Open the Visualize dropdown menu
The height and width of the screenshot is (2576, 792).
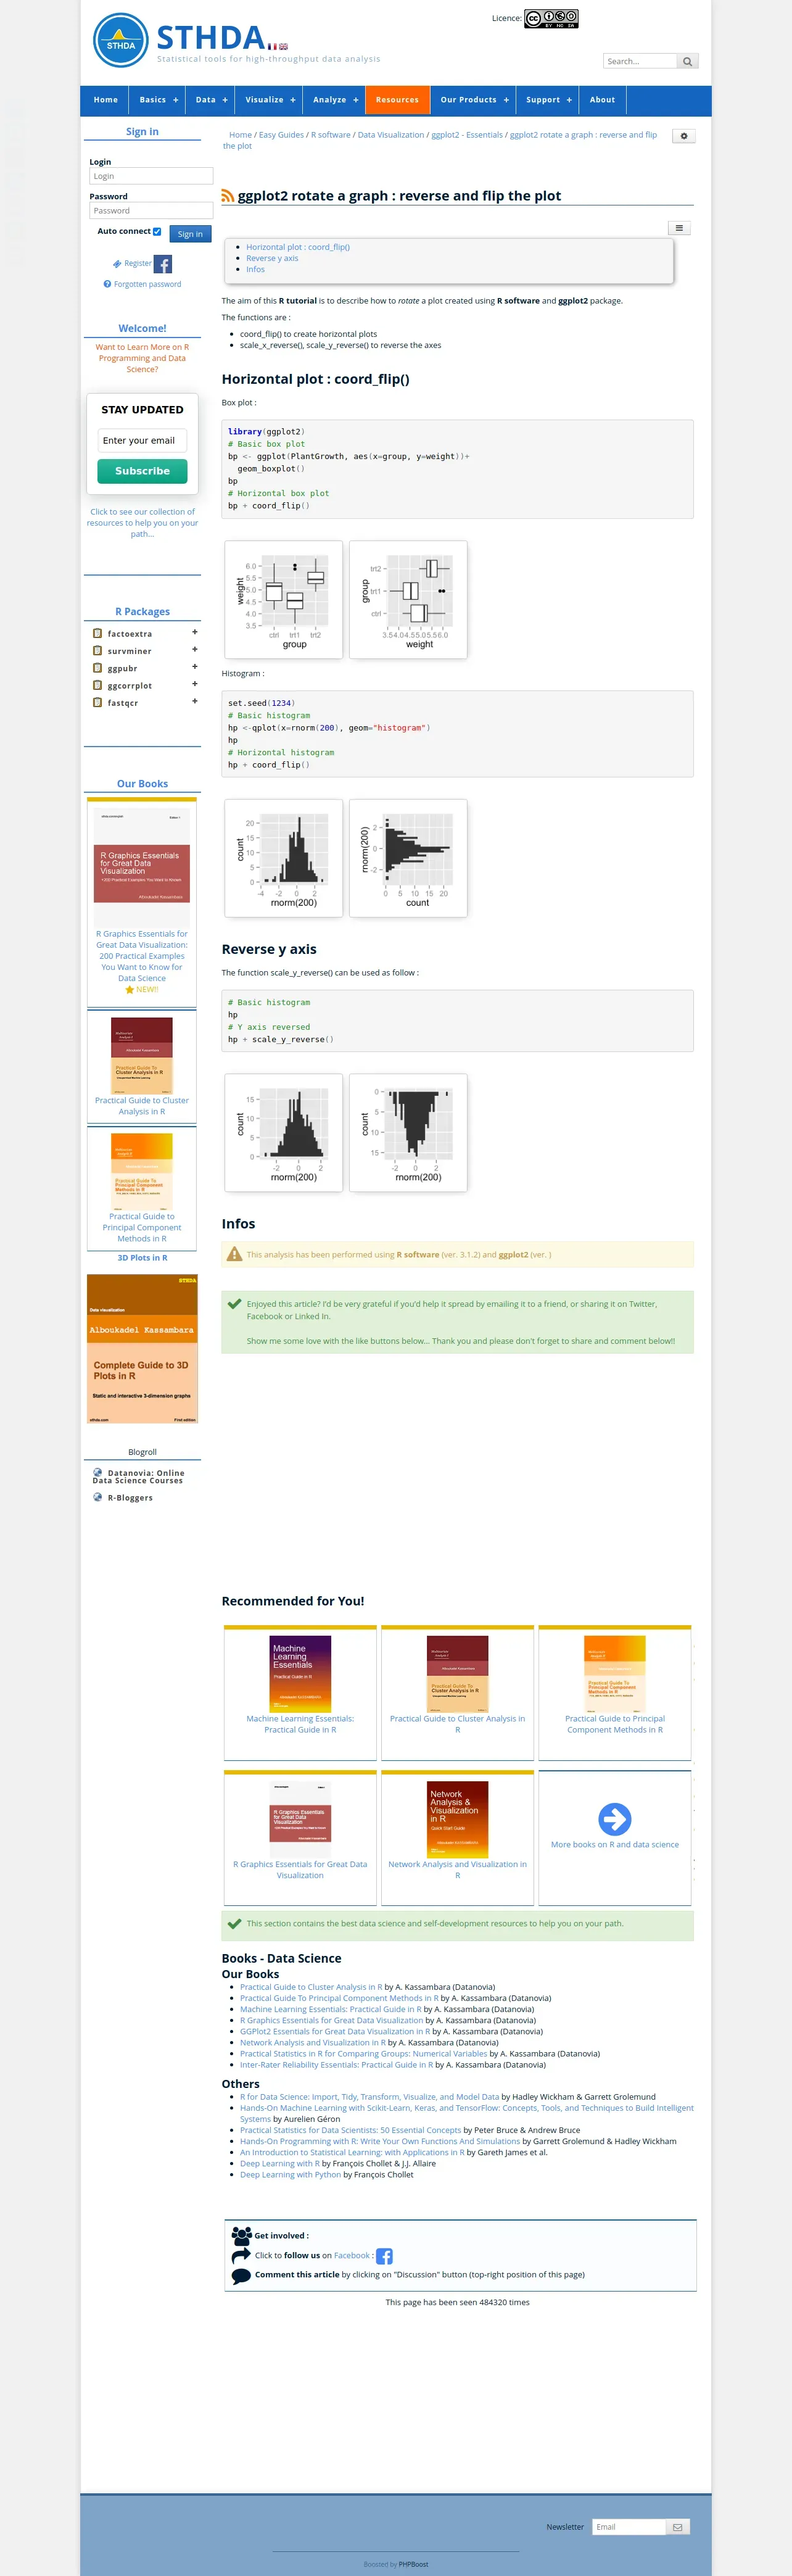click(270, 100)
